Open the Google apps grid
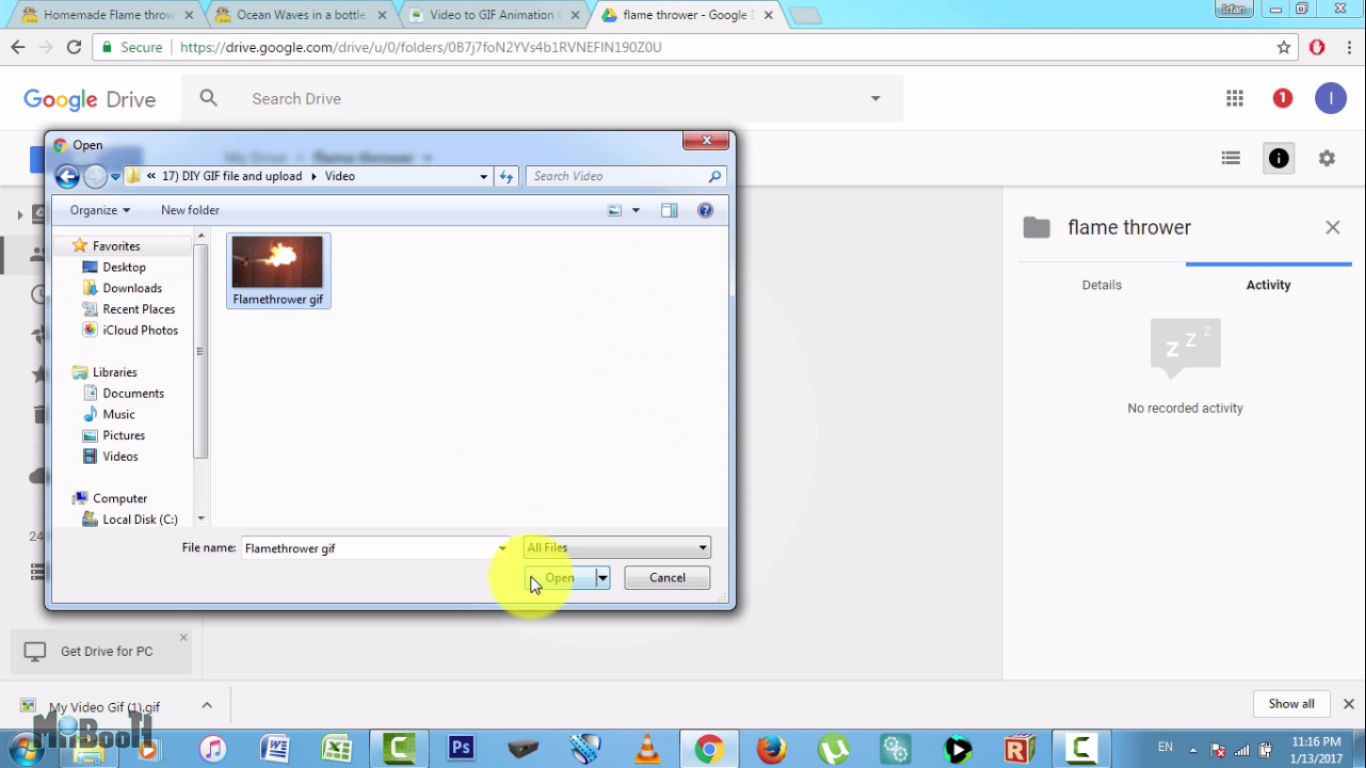 click(x=1235, y=98)
